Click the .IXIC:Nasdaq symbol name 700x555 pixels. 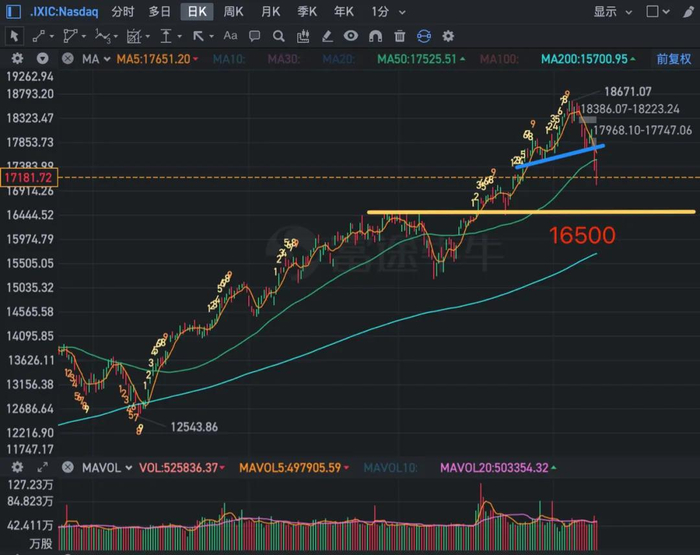64,12
